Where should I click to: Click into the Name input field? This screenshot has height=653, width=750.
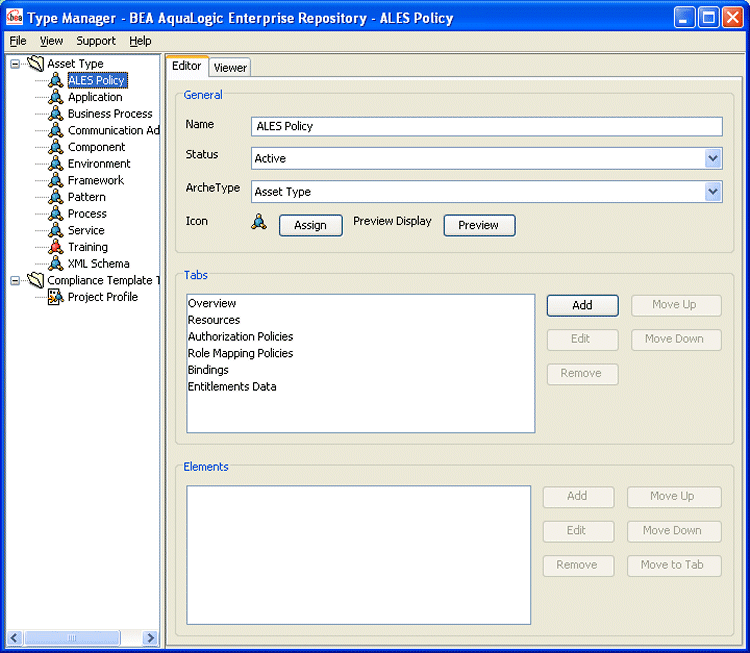click(486, 126)
